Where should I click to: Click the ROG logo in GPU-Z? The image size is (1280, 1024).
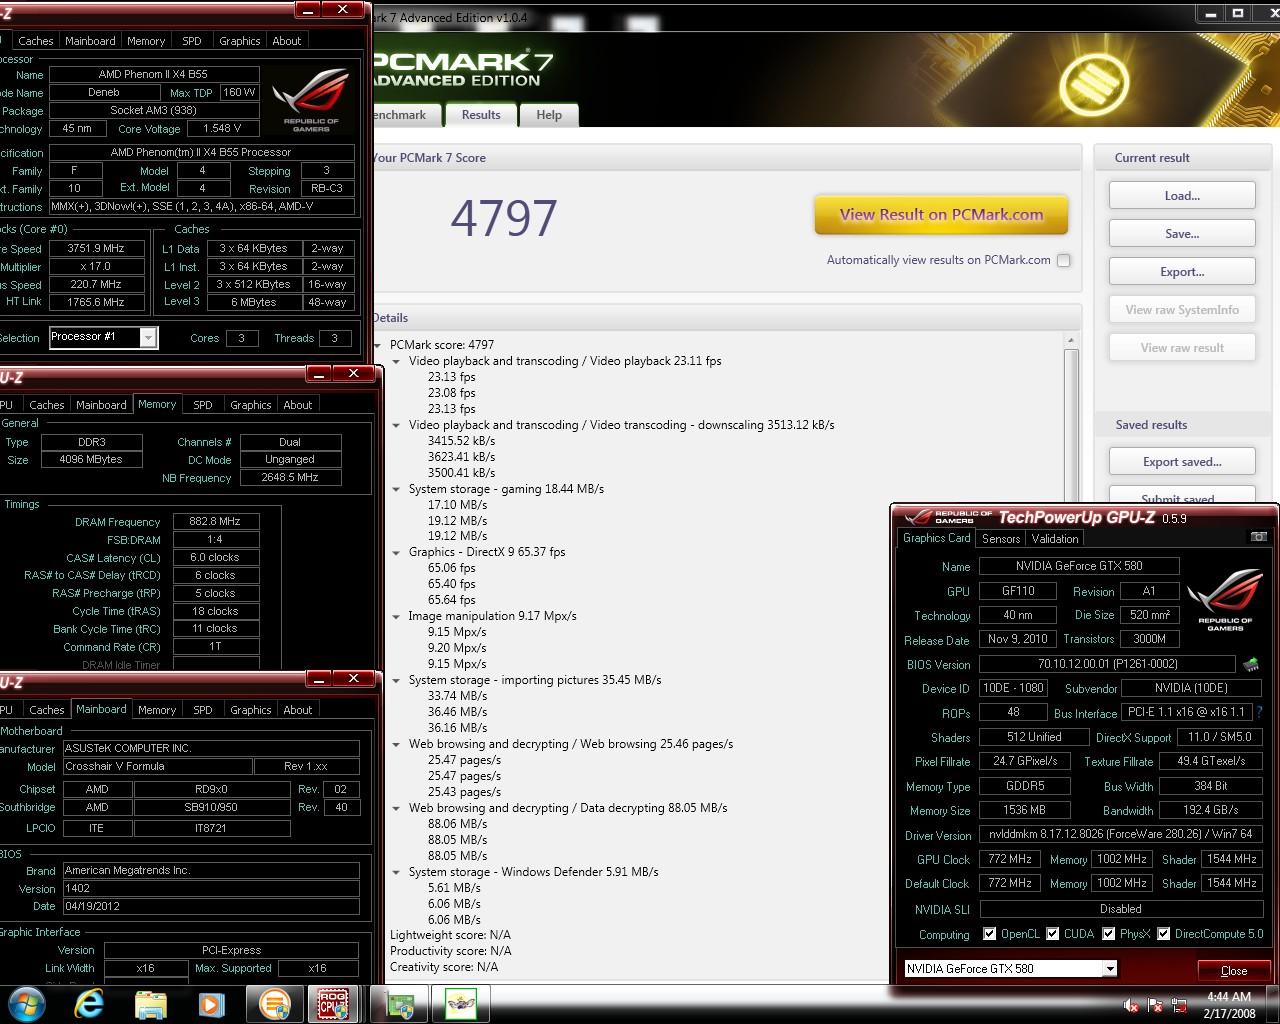tap(1225, 598)
